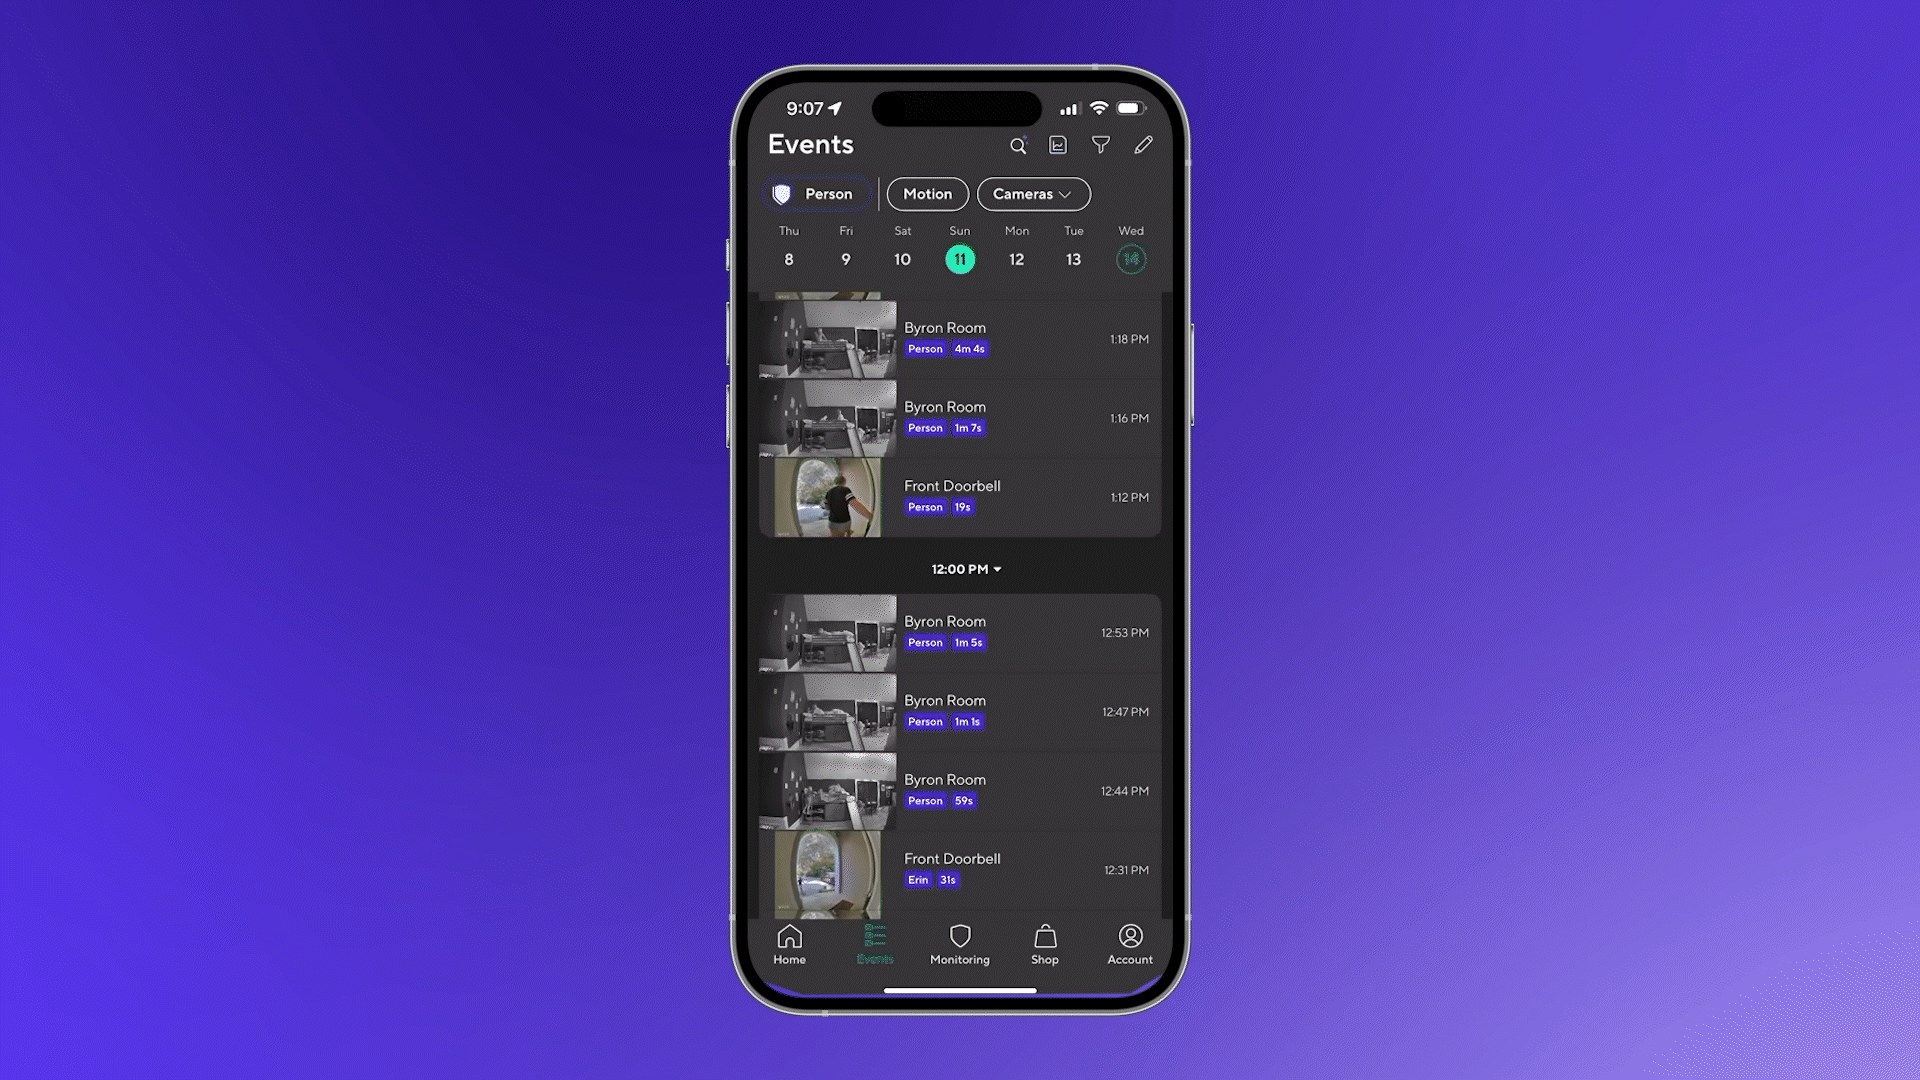Select Sunday the 11th date
The height and width of the screenshot is (1080, 1920).
point(960,258)
